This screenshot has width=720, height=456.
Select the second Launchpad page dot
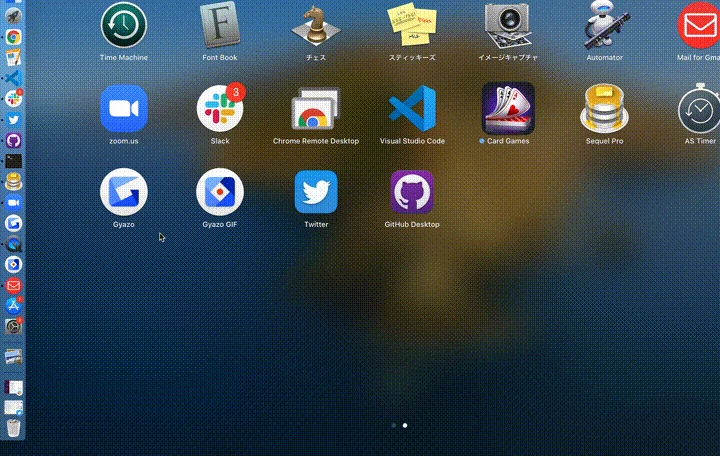(x=405, y=426)
